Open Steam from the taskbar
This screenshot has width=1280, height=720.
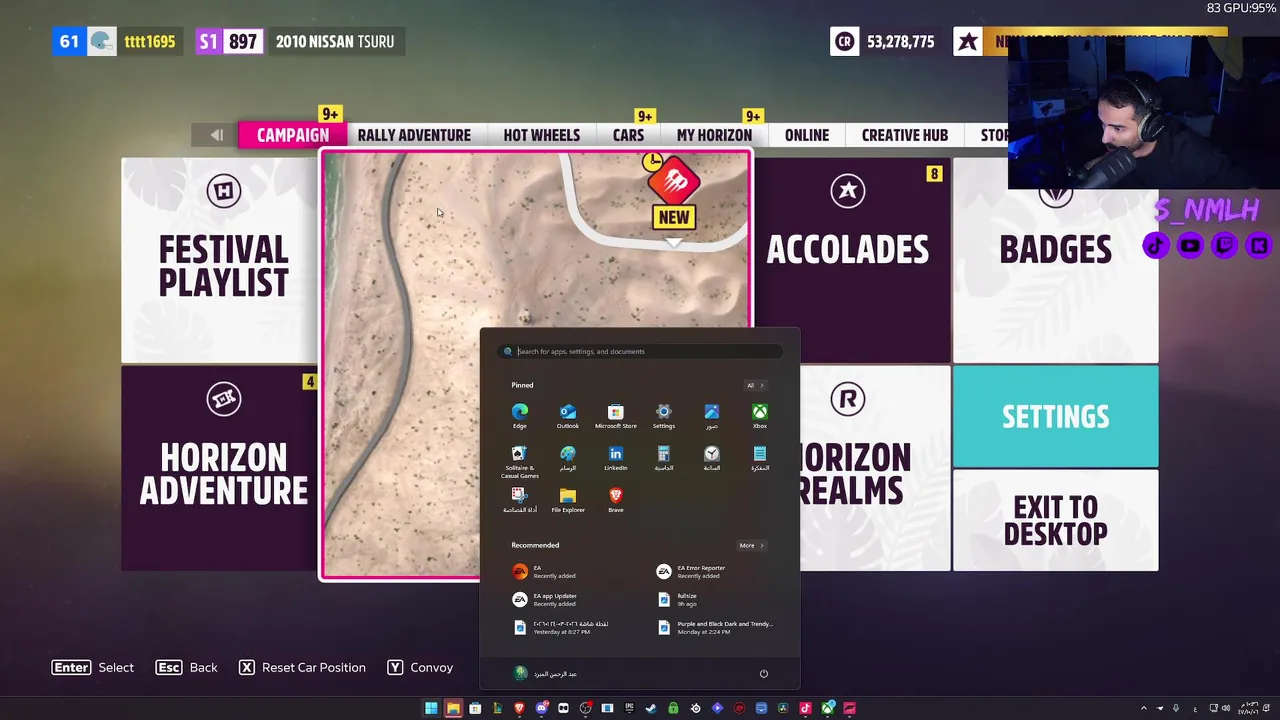[651, 708]
